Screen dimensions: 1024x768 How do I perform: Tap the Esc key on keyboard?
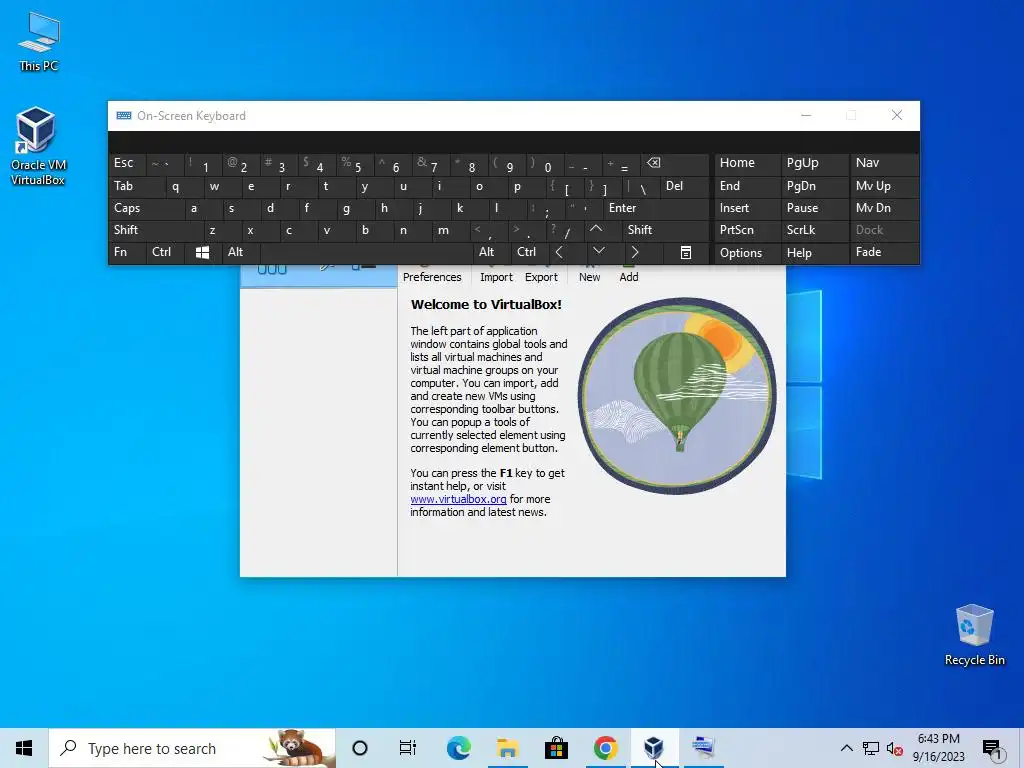point(127,163)
